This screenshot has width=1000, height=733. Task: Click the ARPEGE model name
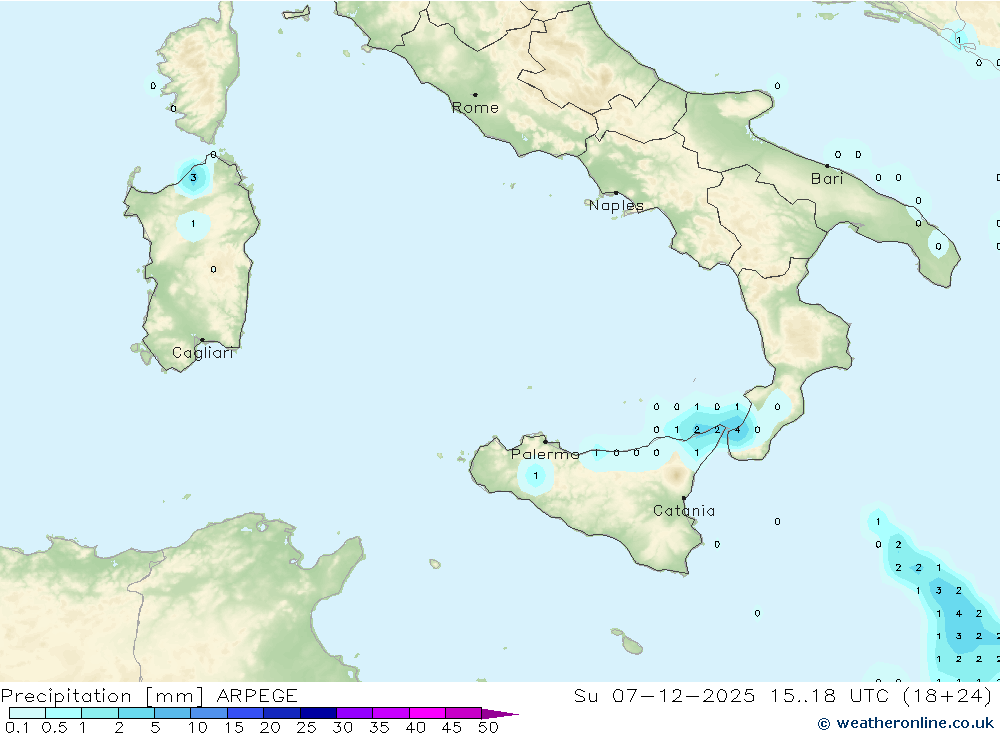click(x=257, y=695)
